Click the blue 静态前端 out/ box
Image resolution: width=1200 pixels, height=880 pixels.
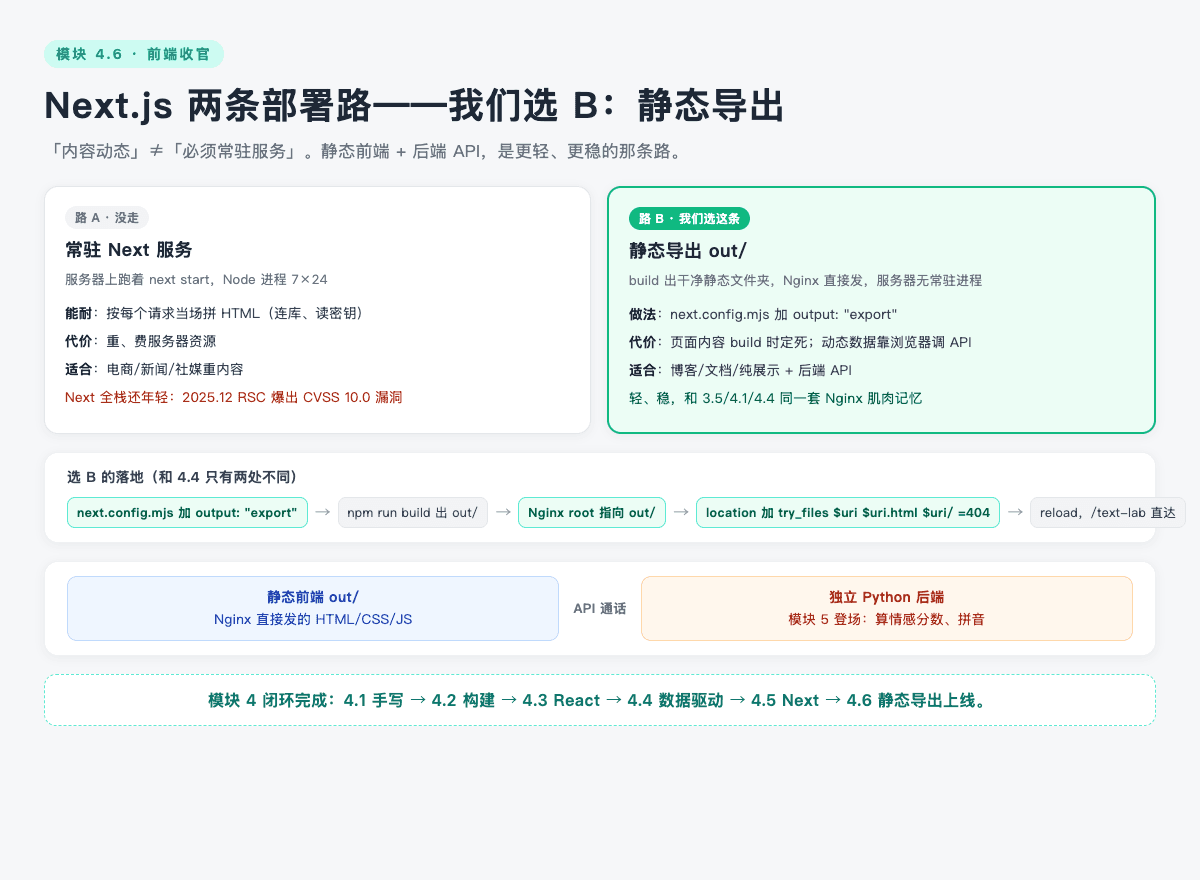[313, 608]
